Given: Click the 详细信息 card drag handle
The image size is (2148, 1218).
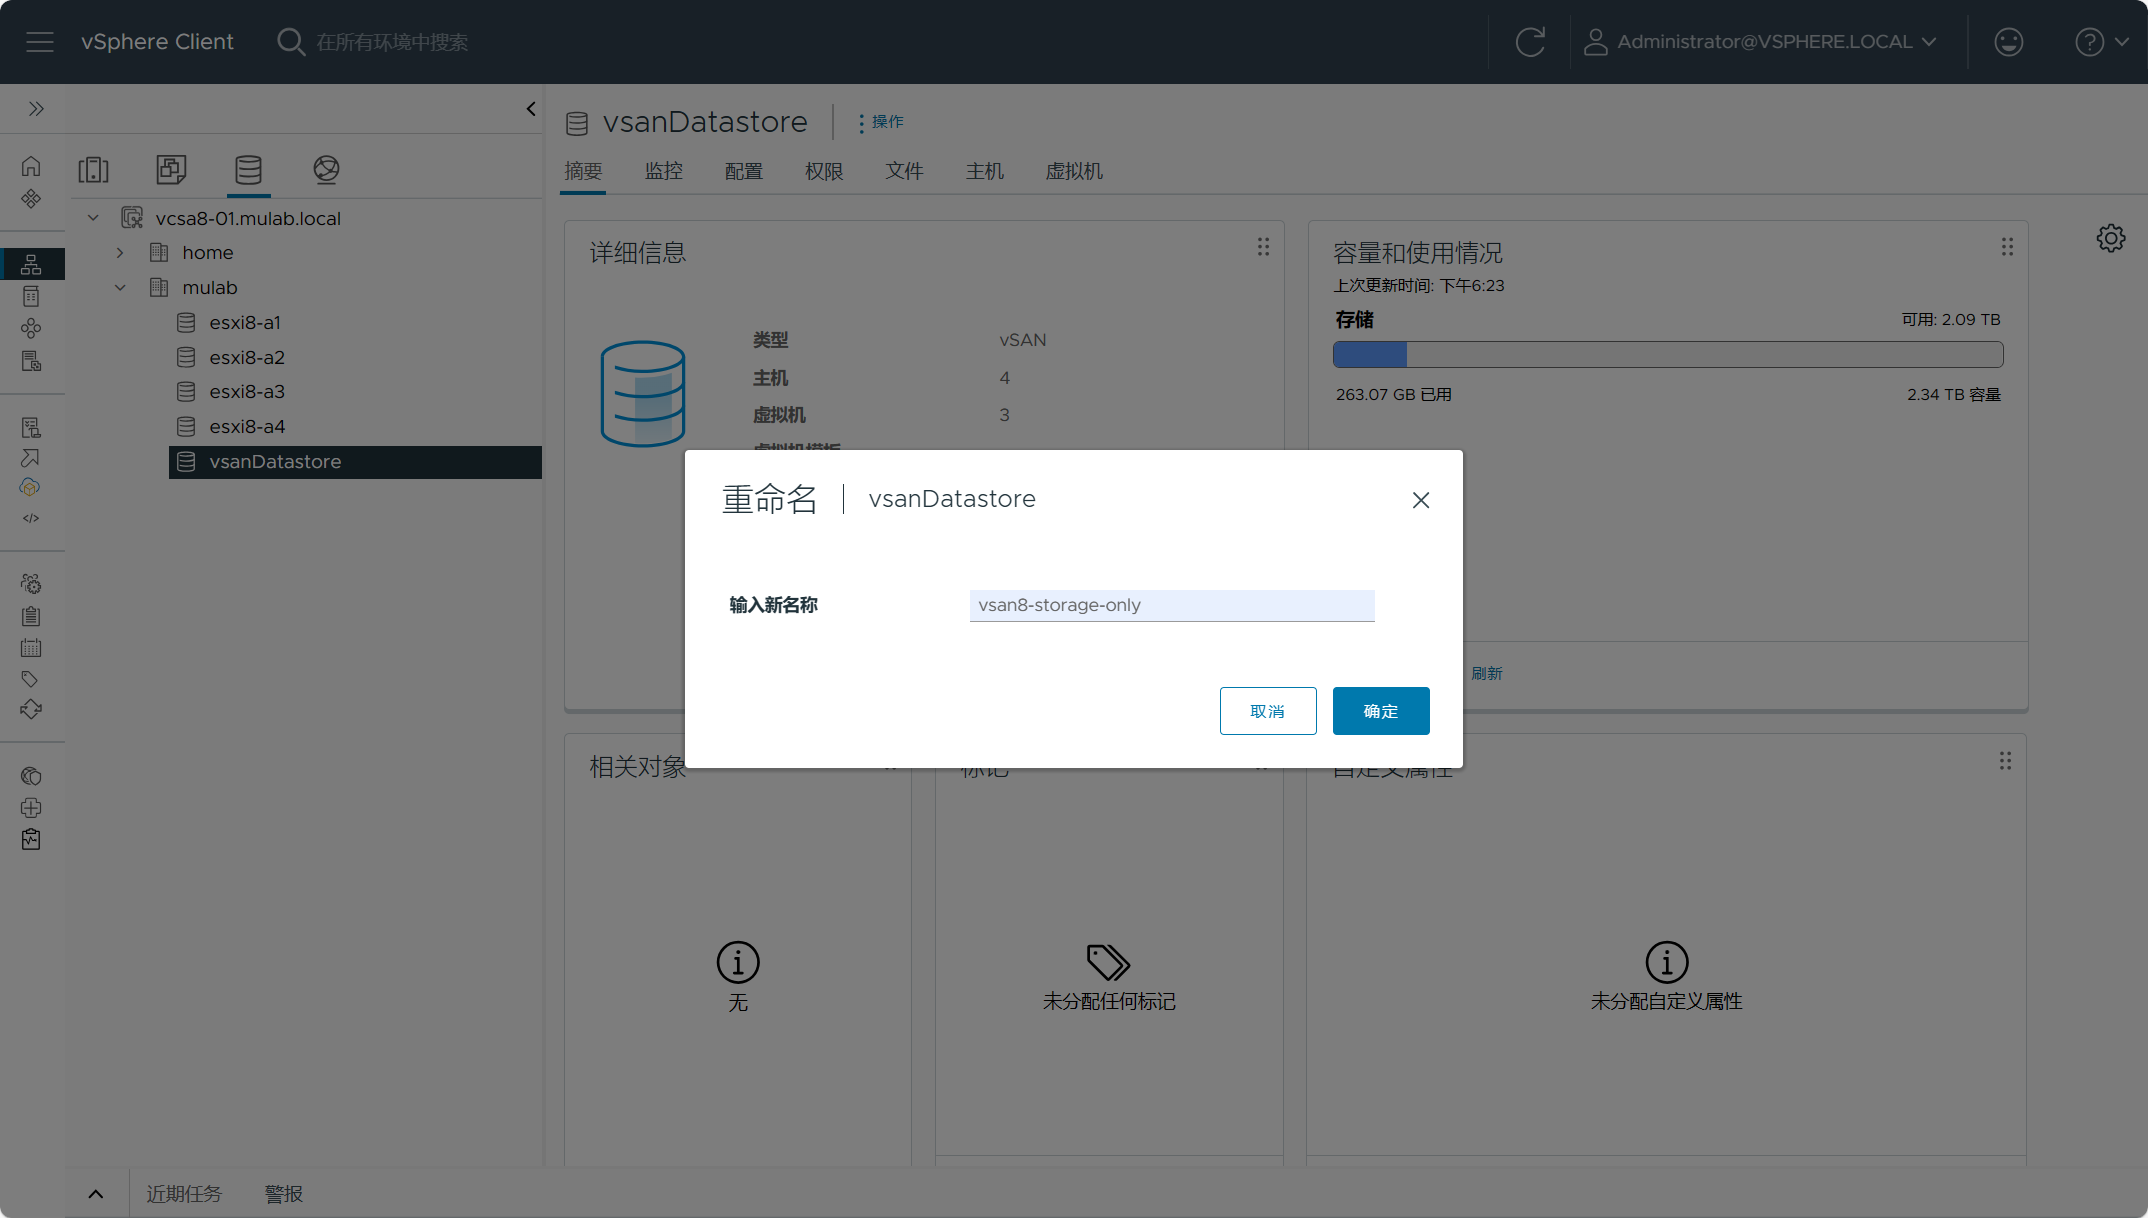Looking at the screenshot, I should tap(1263, 246).
